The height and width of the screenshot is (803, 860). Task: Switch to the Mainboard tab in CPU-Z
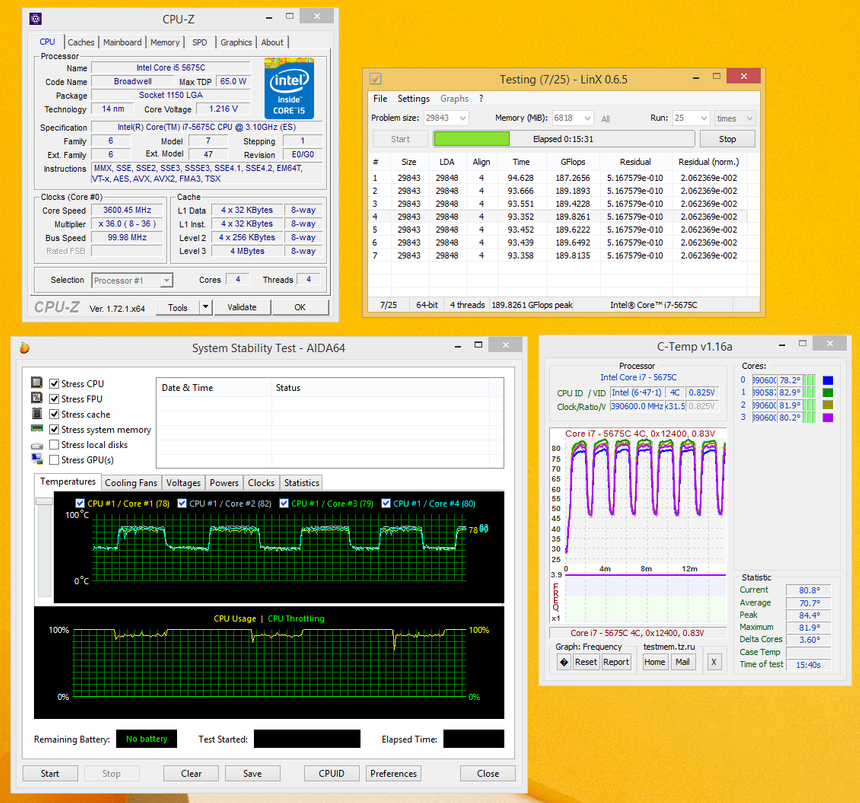122,43
